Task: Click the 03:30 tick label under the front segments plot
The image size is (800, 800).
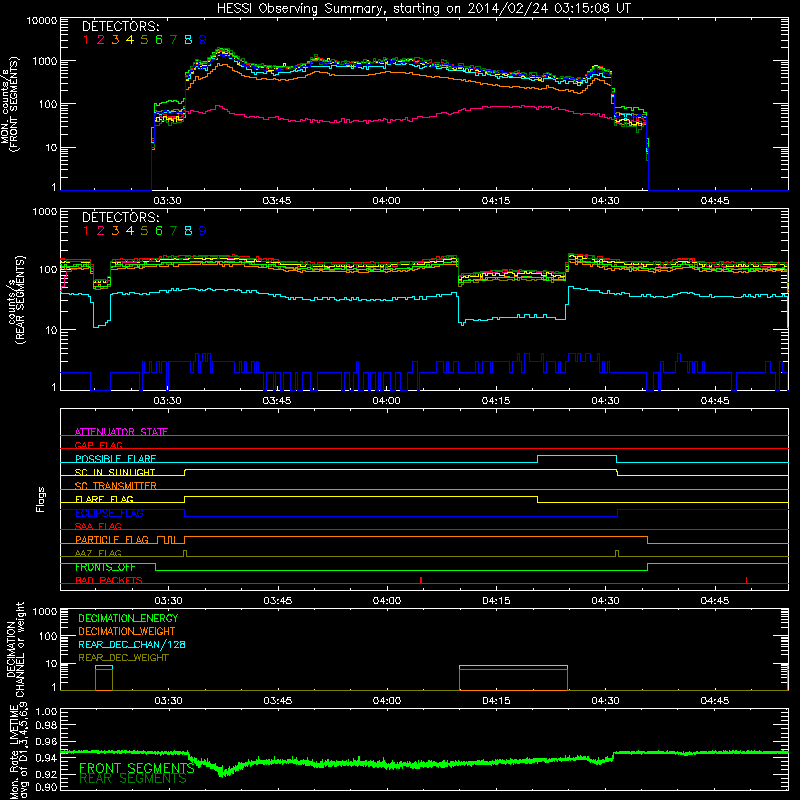Action: point(167,201)
